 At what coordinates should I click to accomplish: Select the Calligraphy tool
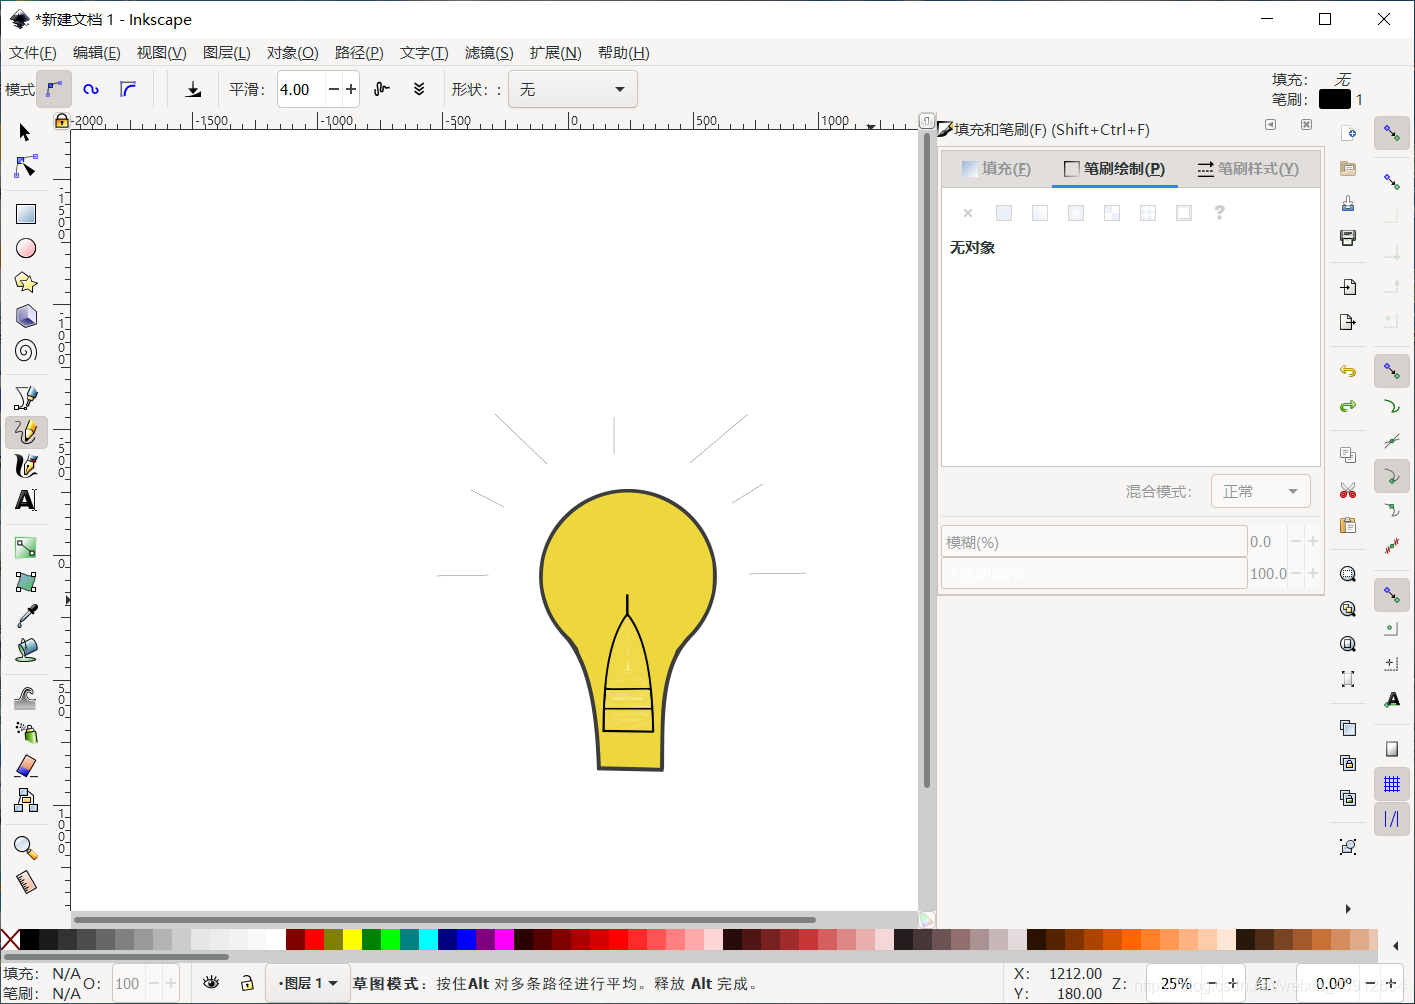pyautogui.click(x=26, y=466)
